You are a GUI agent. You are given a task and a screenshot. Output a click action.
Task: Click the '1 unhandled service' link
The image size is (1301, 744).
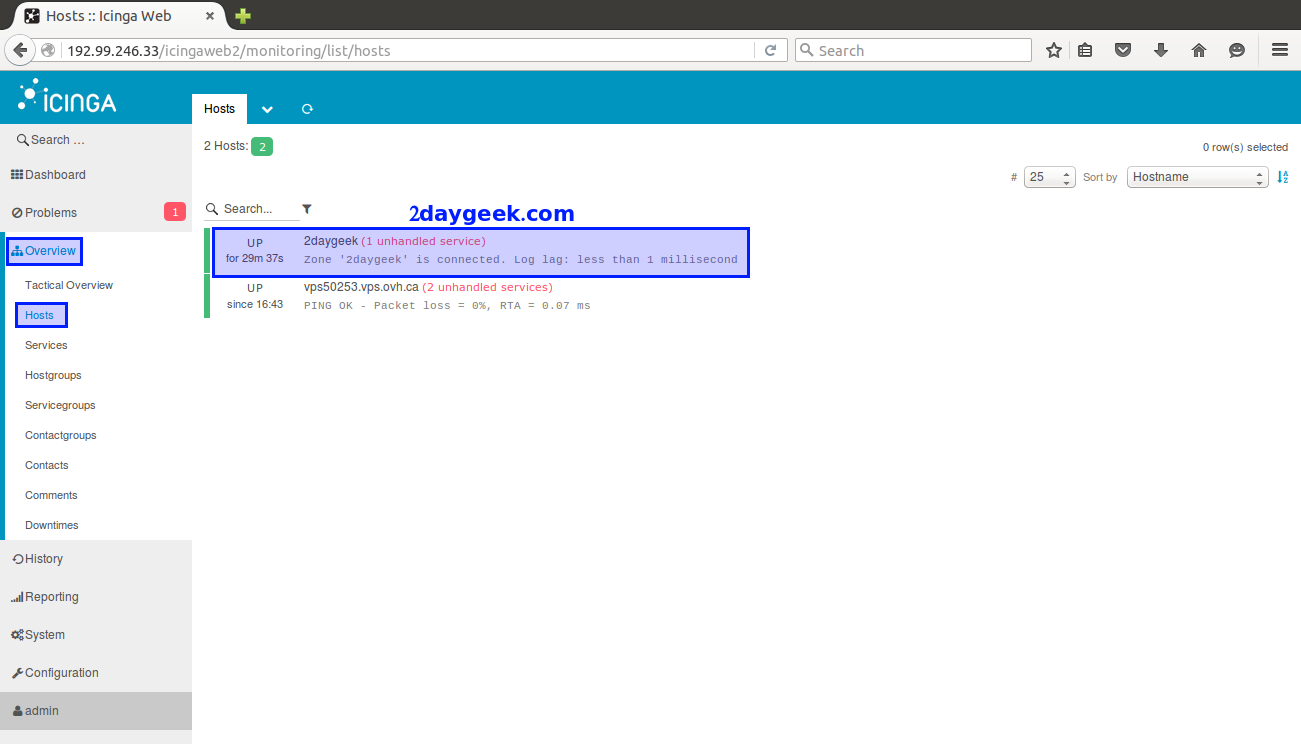pyautogui.click(x=423, y=241)
